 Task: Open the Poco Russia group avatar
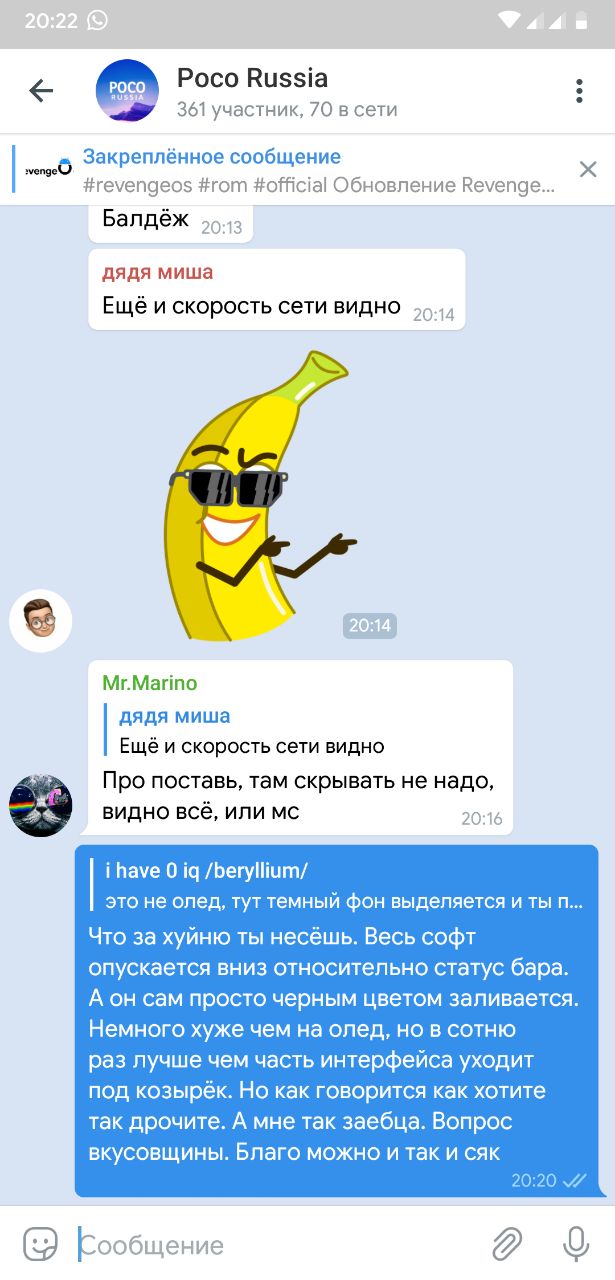[x=127, y=91]
